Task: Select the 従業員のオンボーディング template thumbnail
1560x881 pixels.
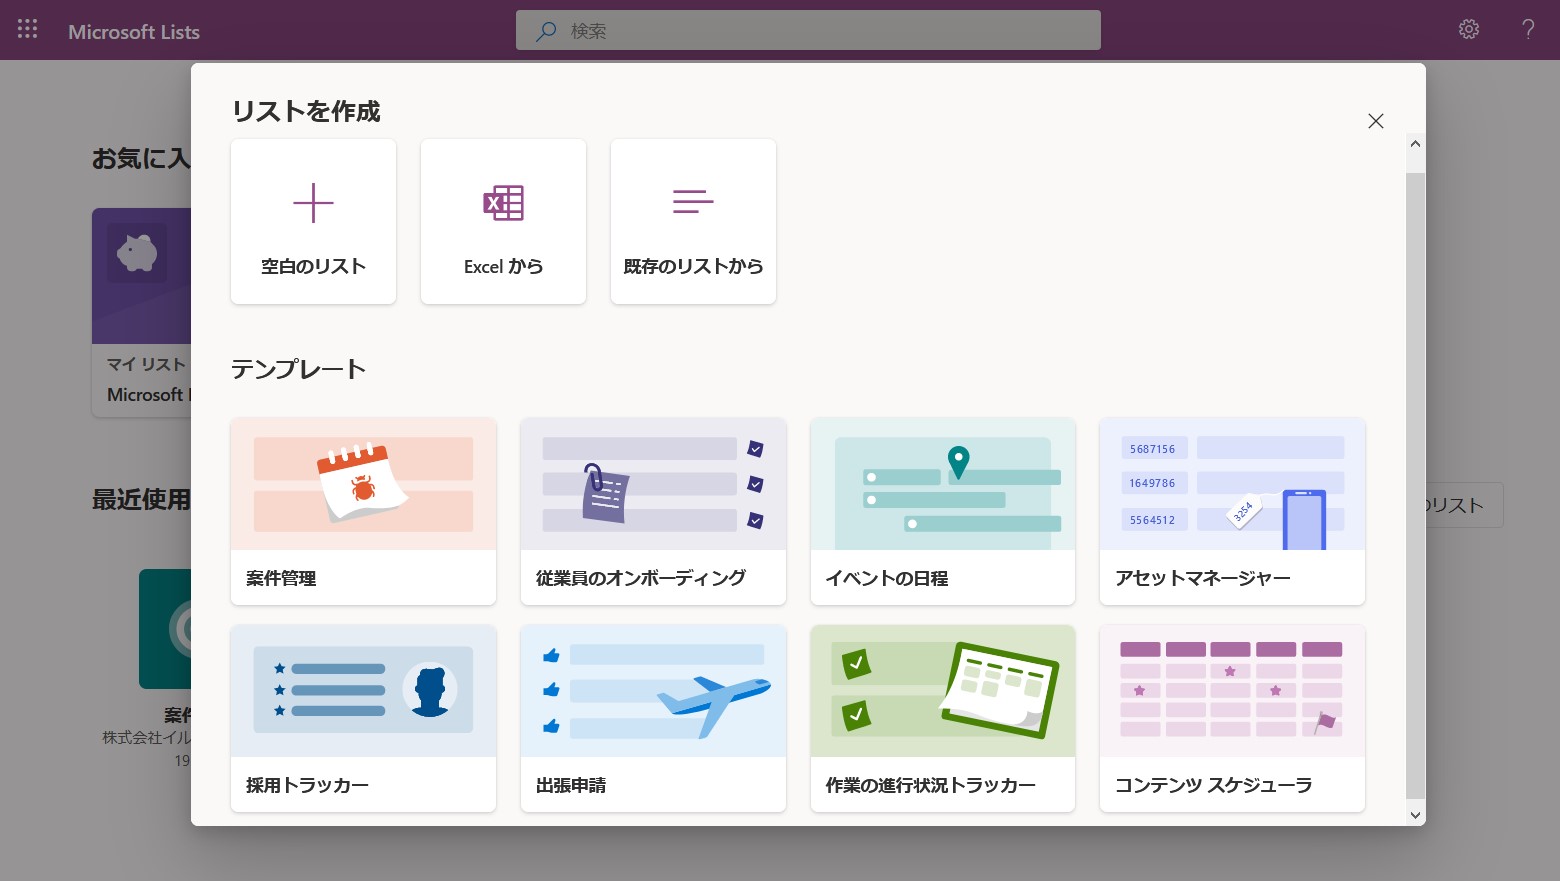Action: pyautogui.click(x=653, y=484)
